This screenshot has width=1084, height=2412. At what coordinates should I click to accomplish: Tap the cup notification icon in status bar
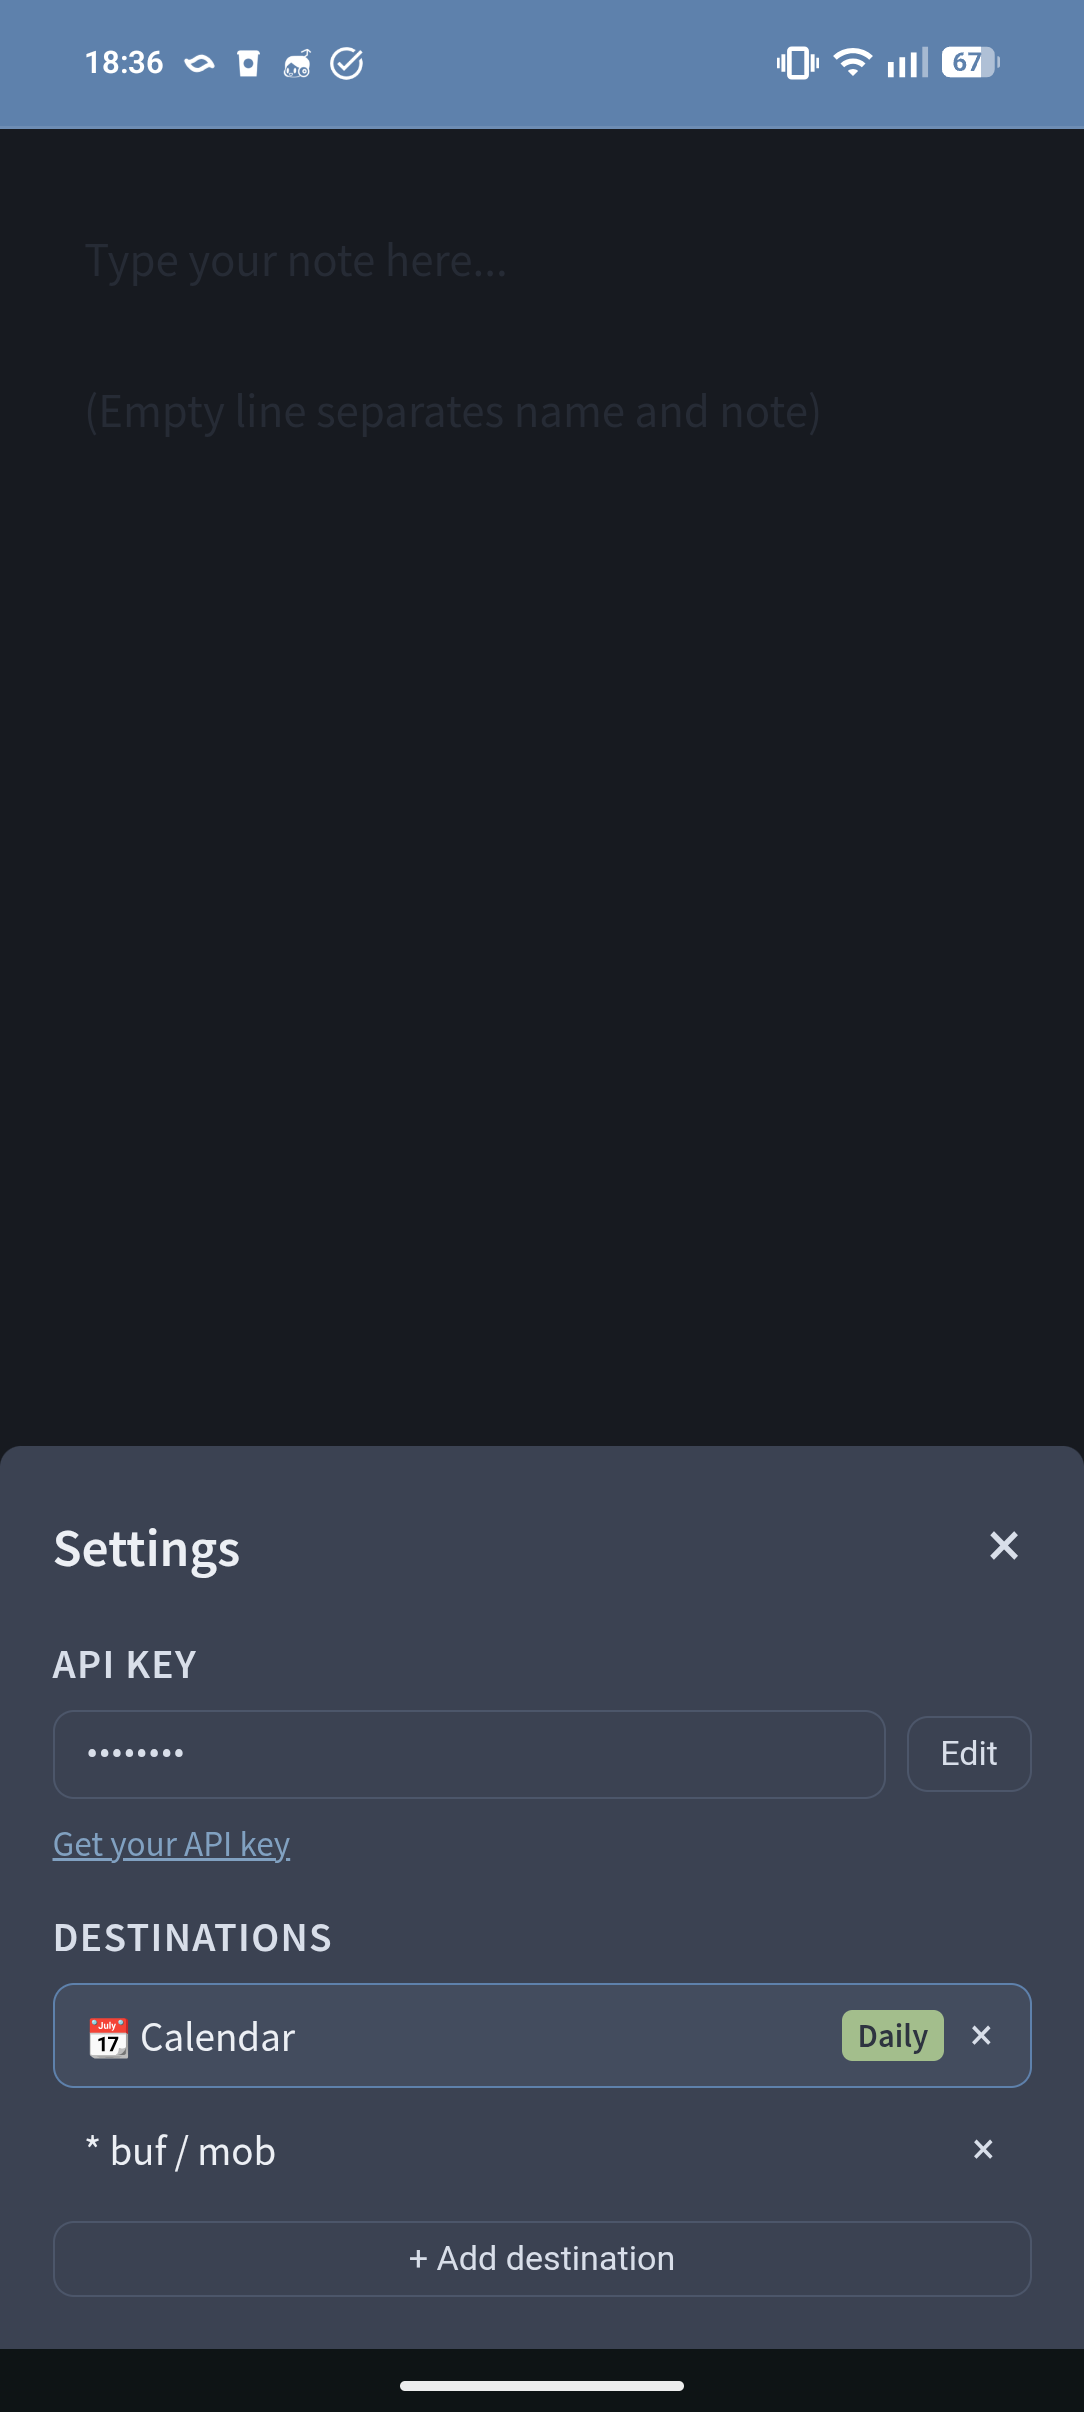tap(248, 64)
